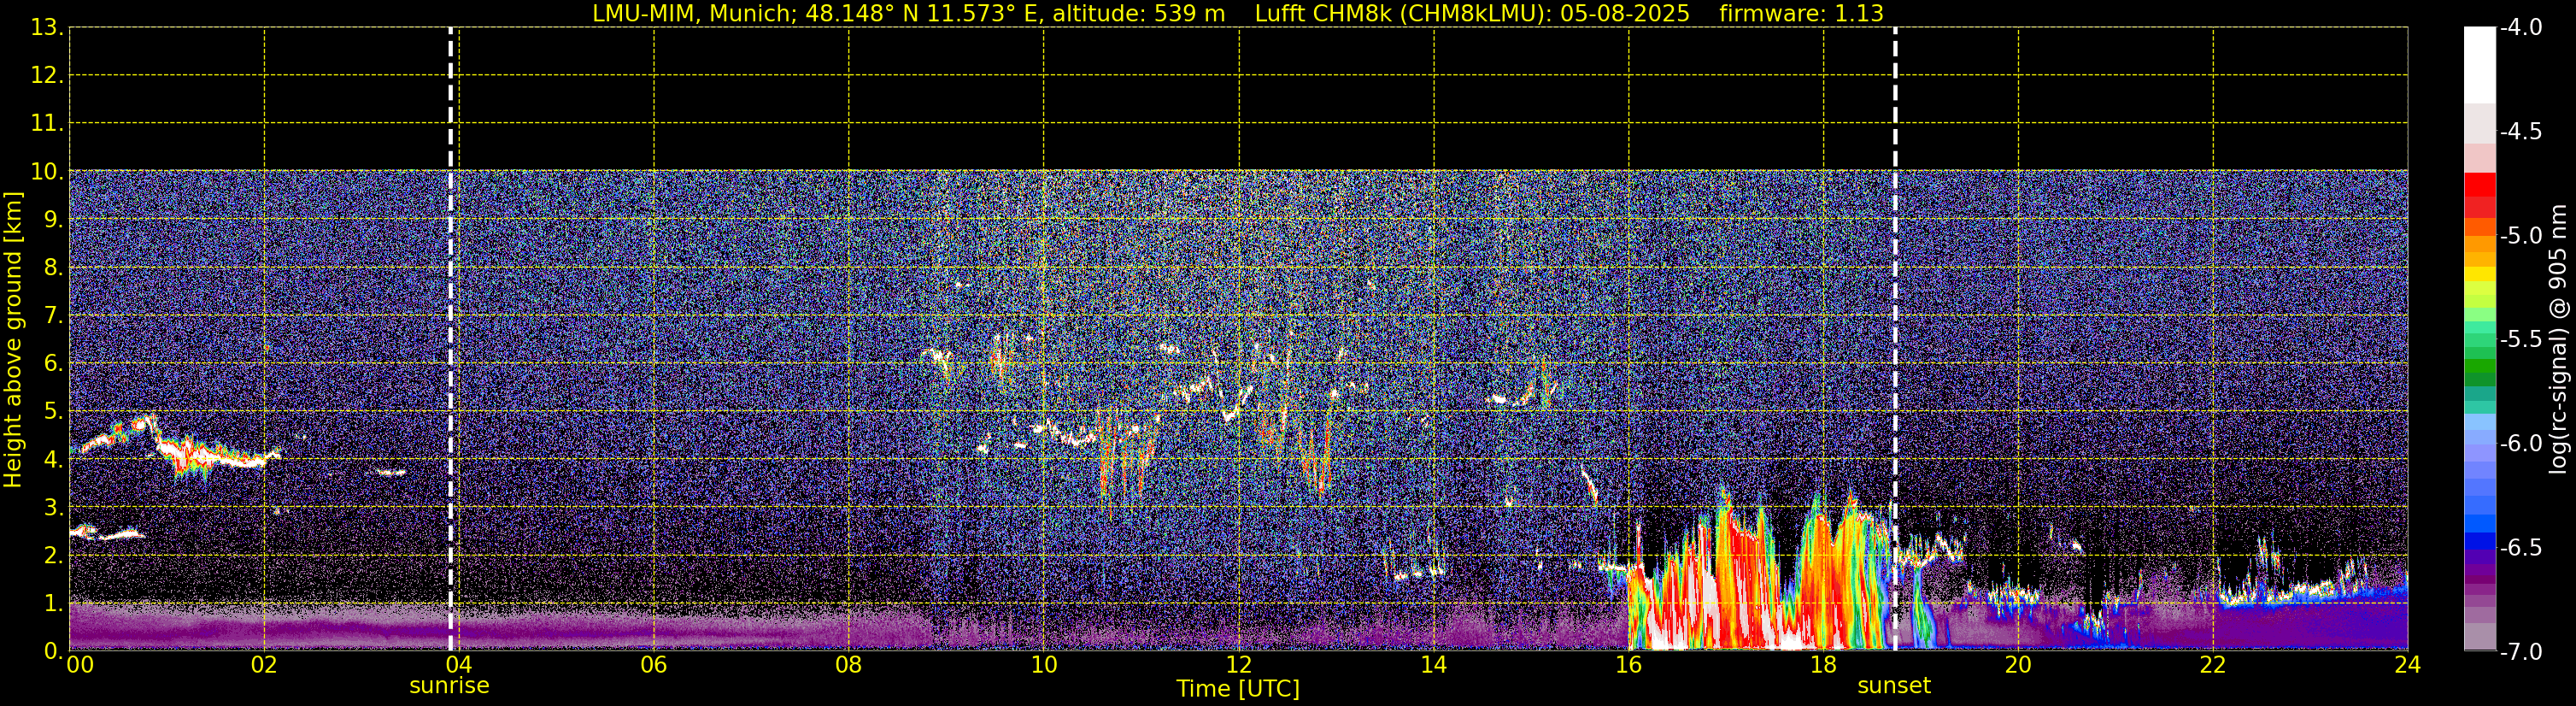Image resolution: width=2576 pixels, height=706 pixels.
Task: Pick the white segment at the colorbar top
Action: [x=2480, y=65]
